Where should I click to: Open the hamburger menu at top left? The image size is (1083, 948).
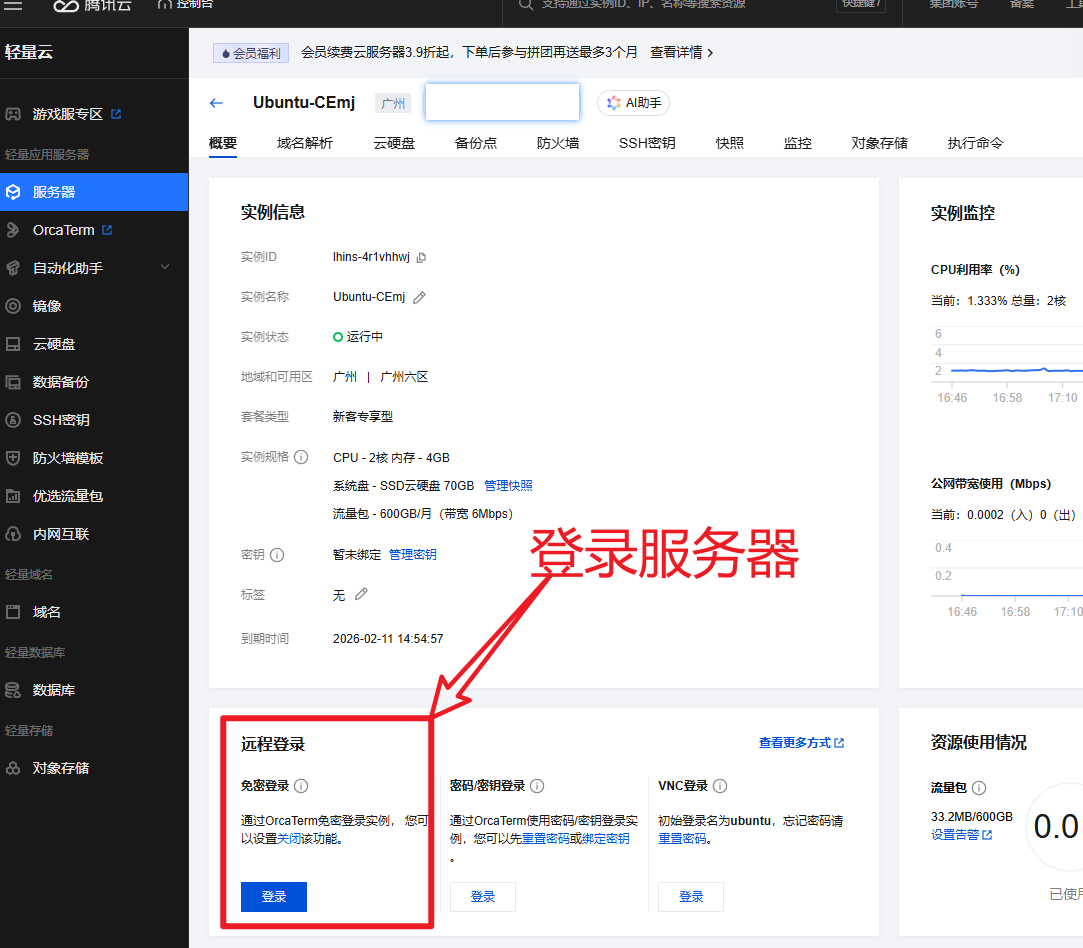(14, 5)
